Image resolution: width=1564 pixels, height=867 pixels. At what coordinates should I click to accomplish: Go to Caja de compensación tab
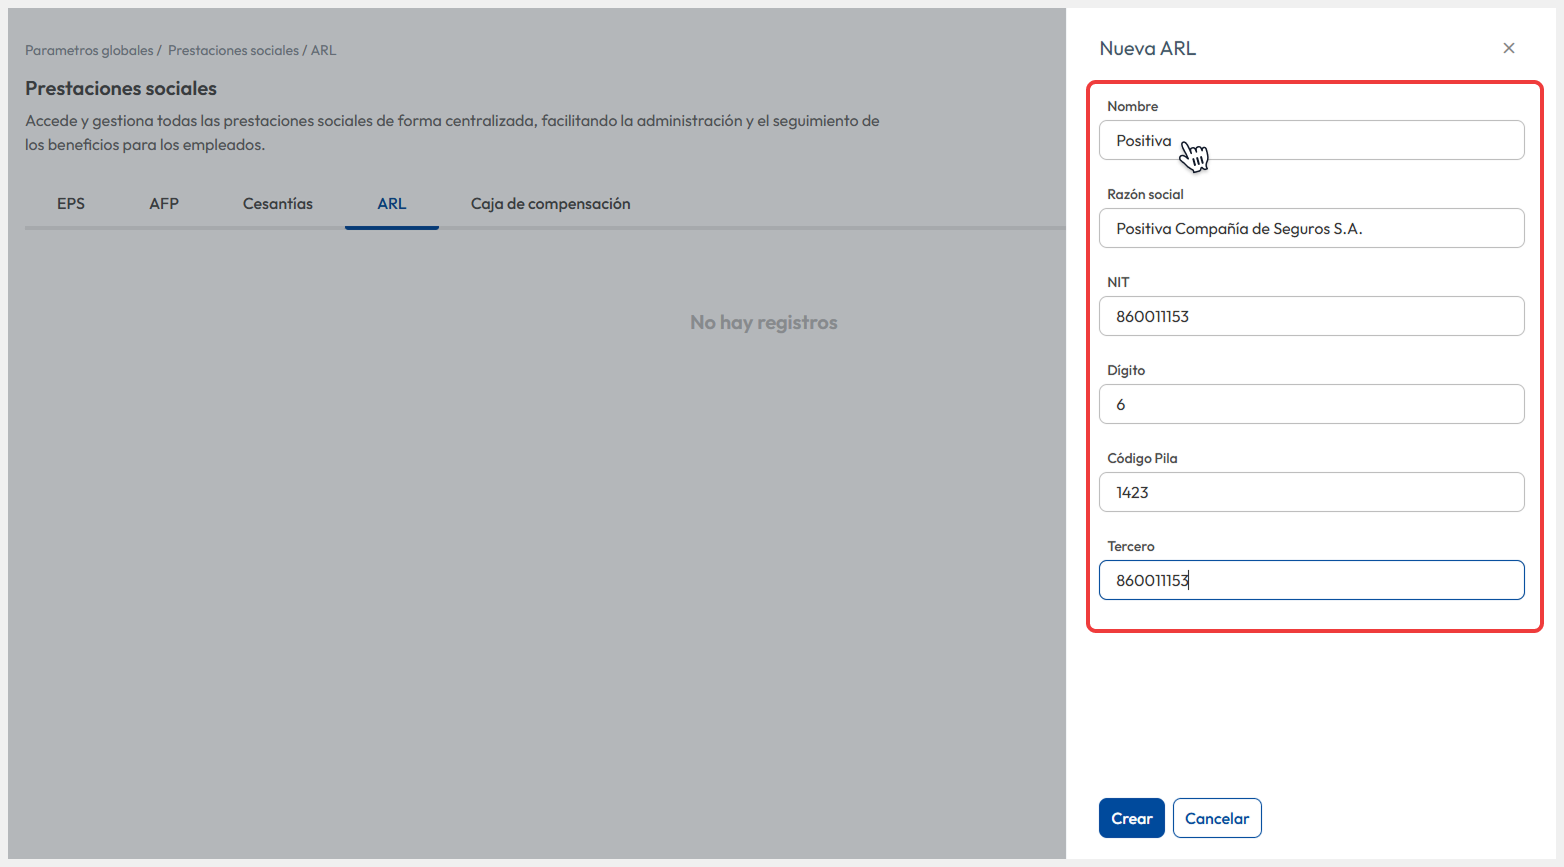click(550, 204)
